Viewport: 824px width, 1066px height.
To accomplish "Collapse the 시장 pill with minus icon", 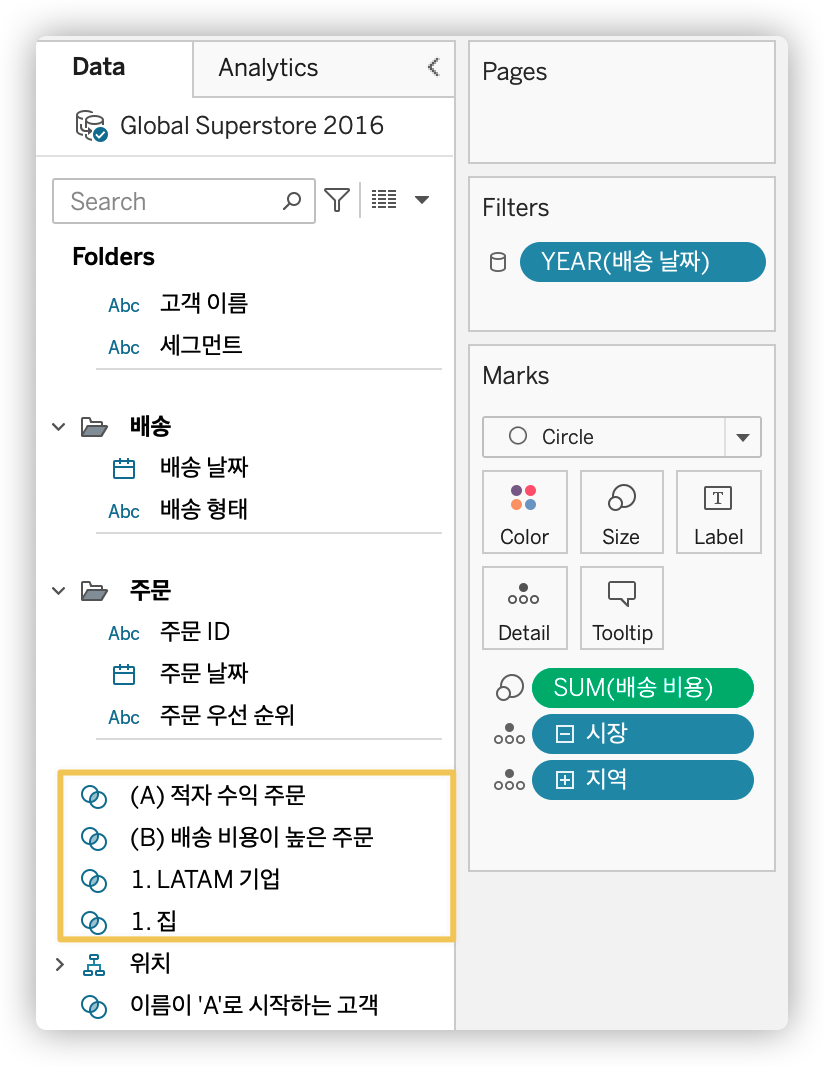I will (565, 734).
